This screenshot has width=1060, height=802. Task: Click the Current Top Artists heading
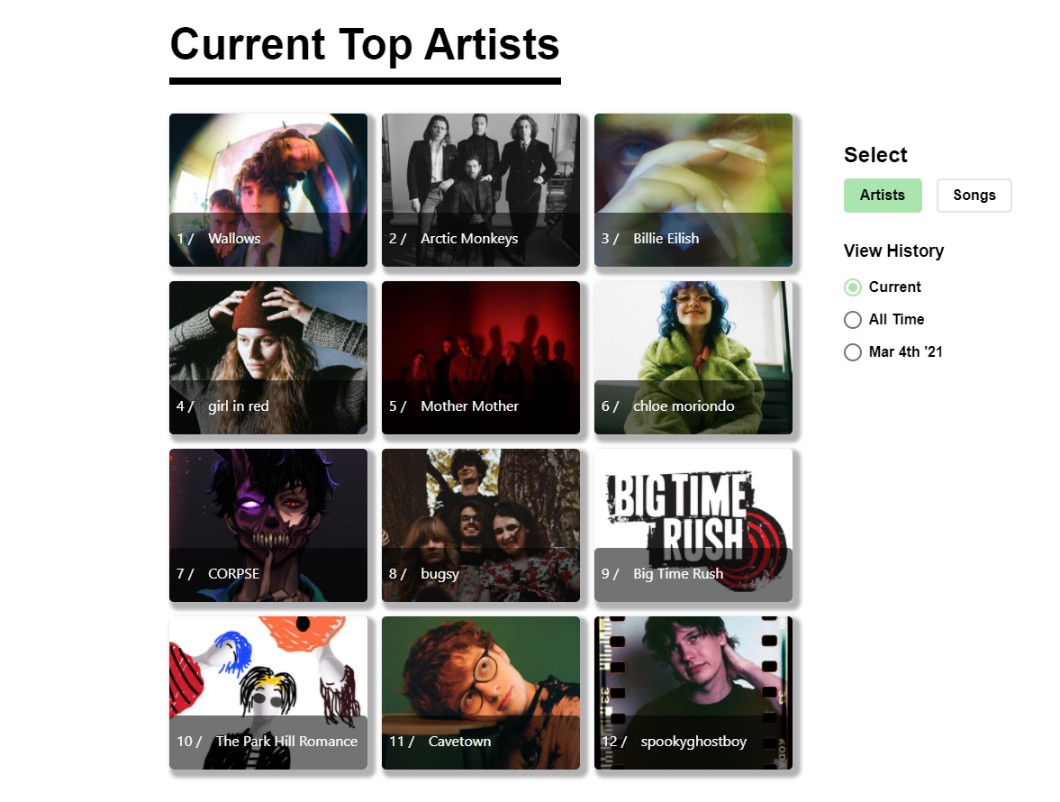click(364, 45)
